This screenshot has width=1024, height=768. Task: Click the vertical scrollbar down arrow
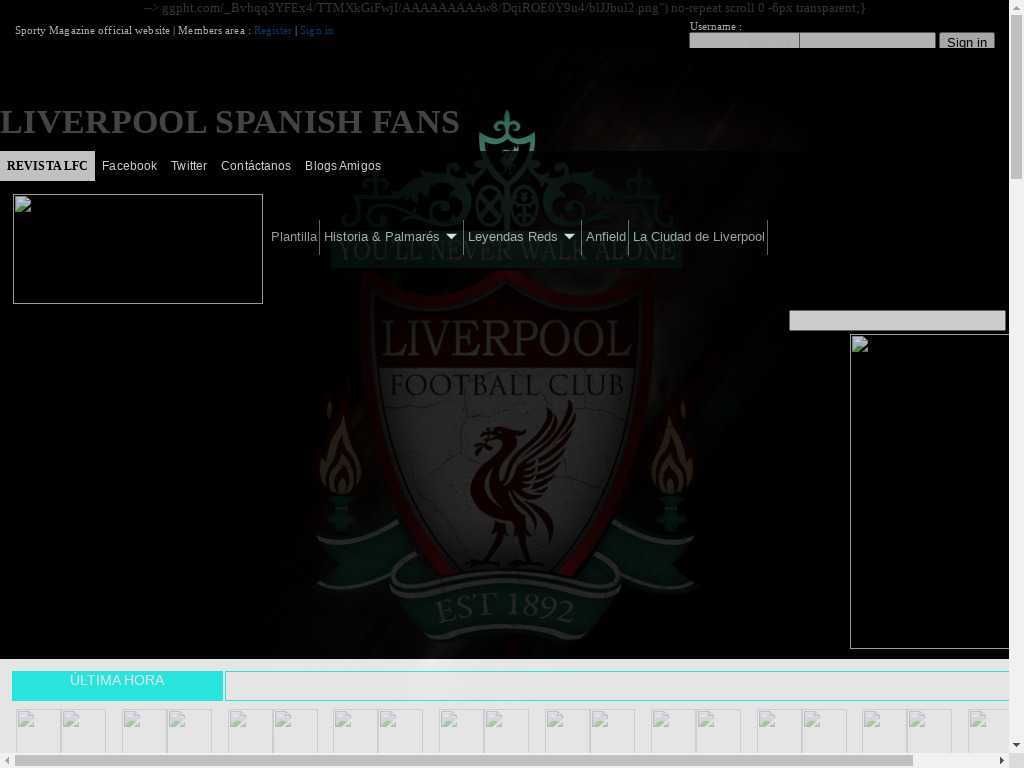pyautogui.click(x=1016, y=745)
